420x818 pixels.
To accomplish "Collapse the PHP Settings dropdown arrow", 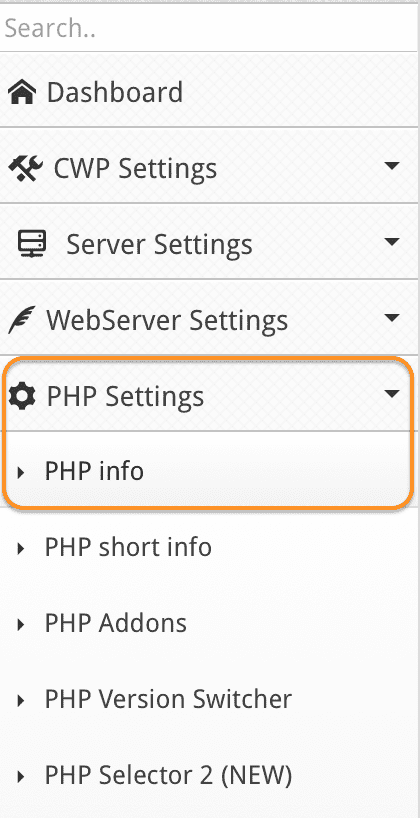I will 392,393.
